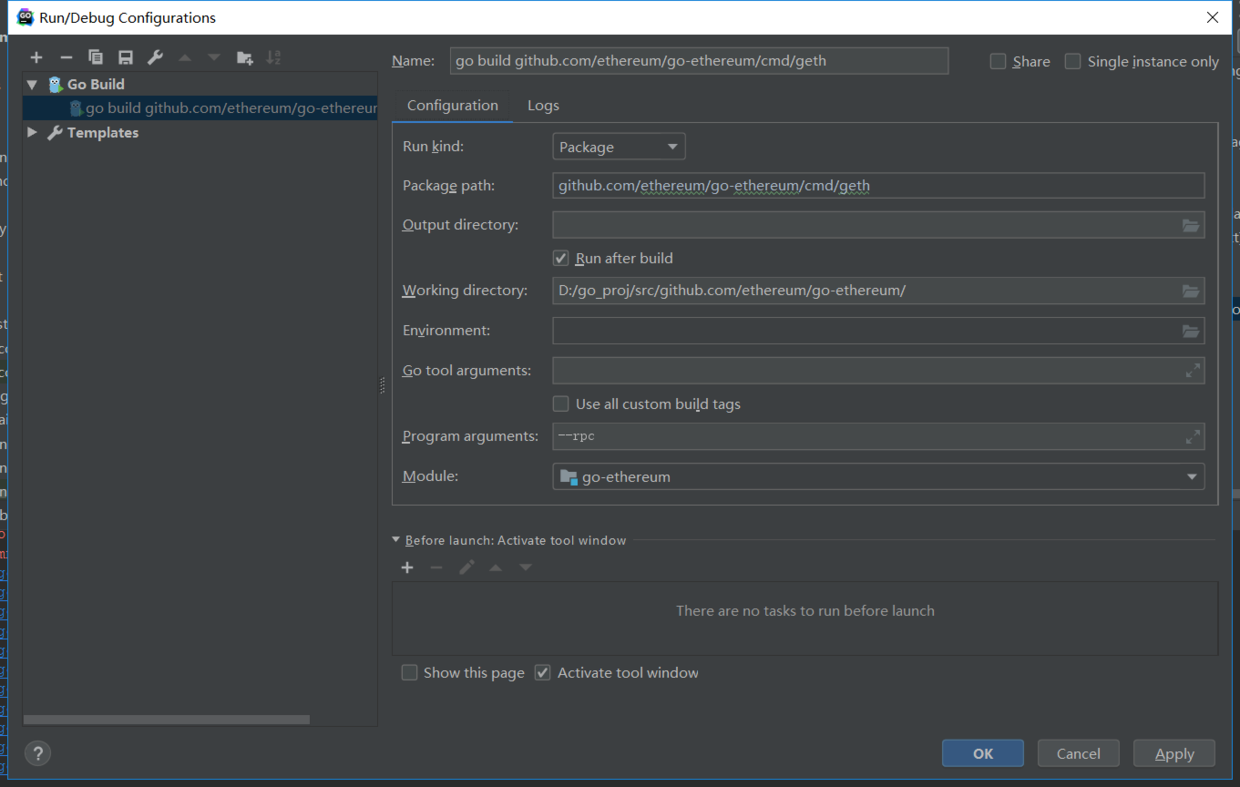Copy the selected configuration

click(x=95, y=58)
